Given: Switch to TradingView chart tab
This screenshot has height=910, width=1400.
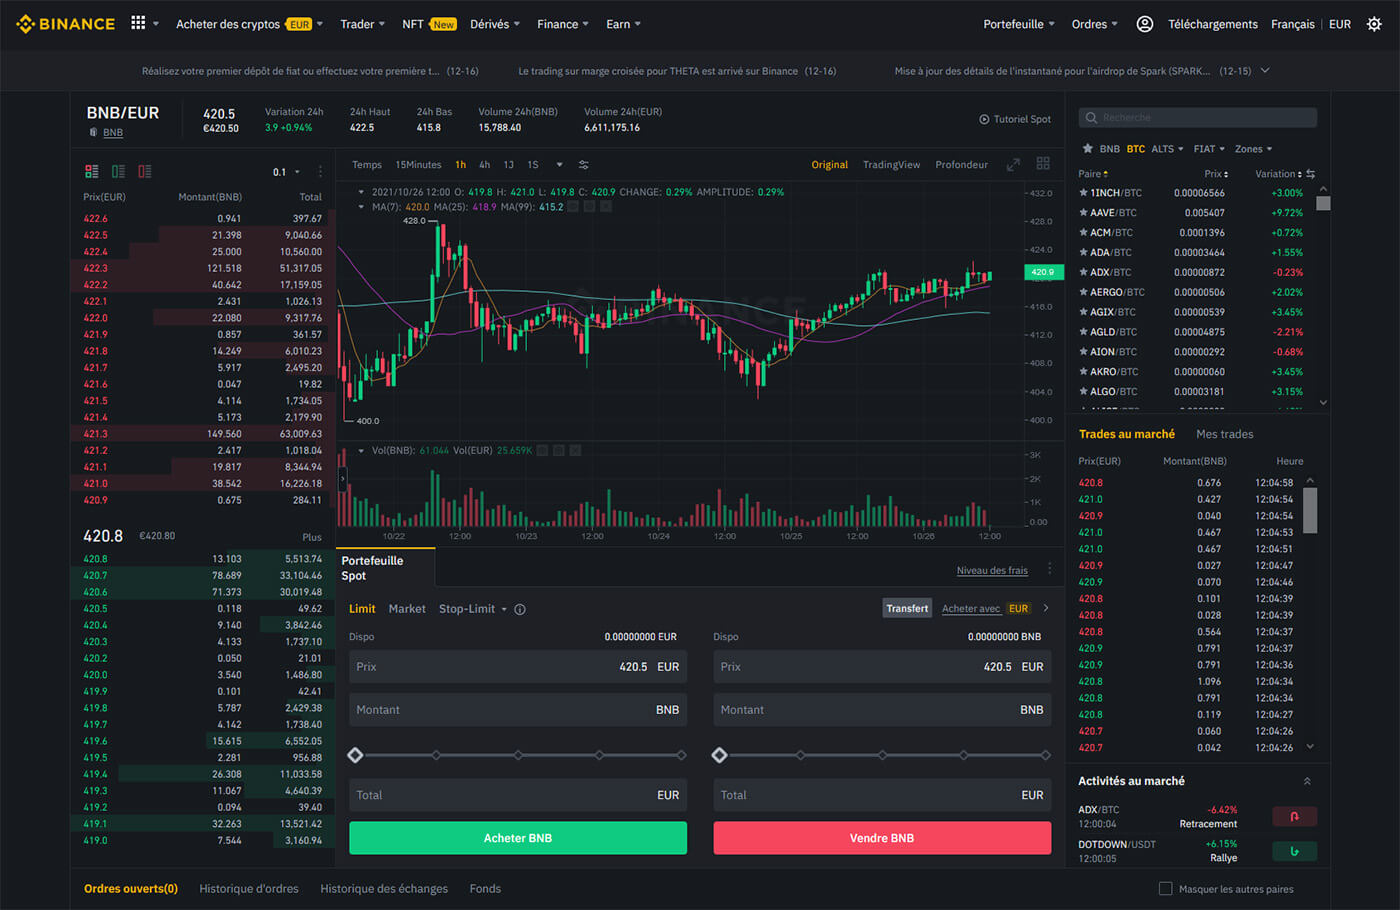Looking at the screenshot, I should (891, 165).
